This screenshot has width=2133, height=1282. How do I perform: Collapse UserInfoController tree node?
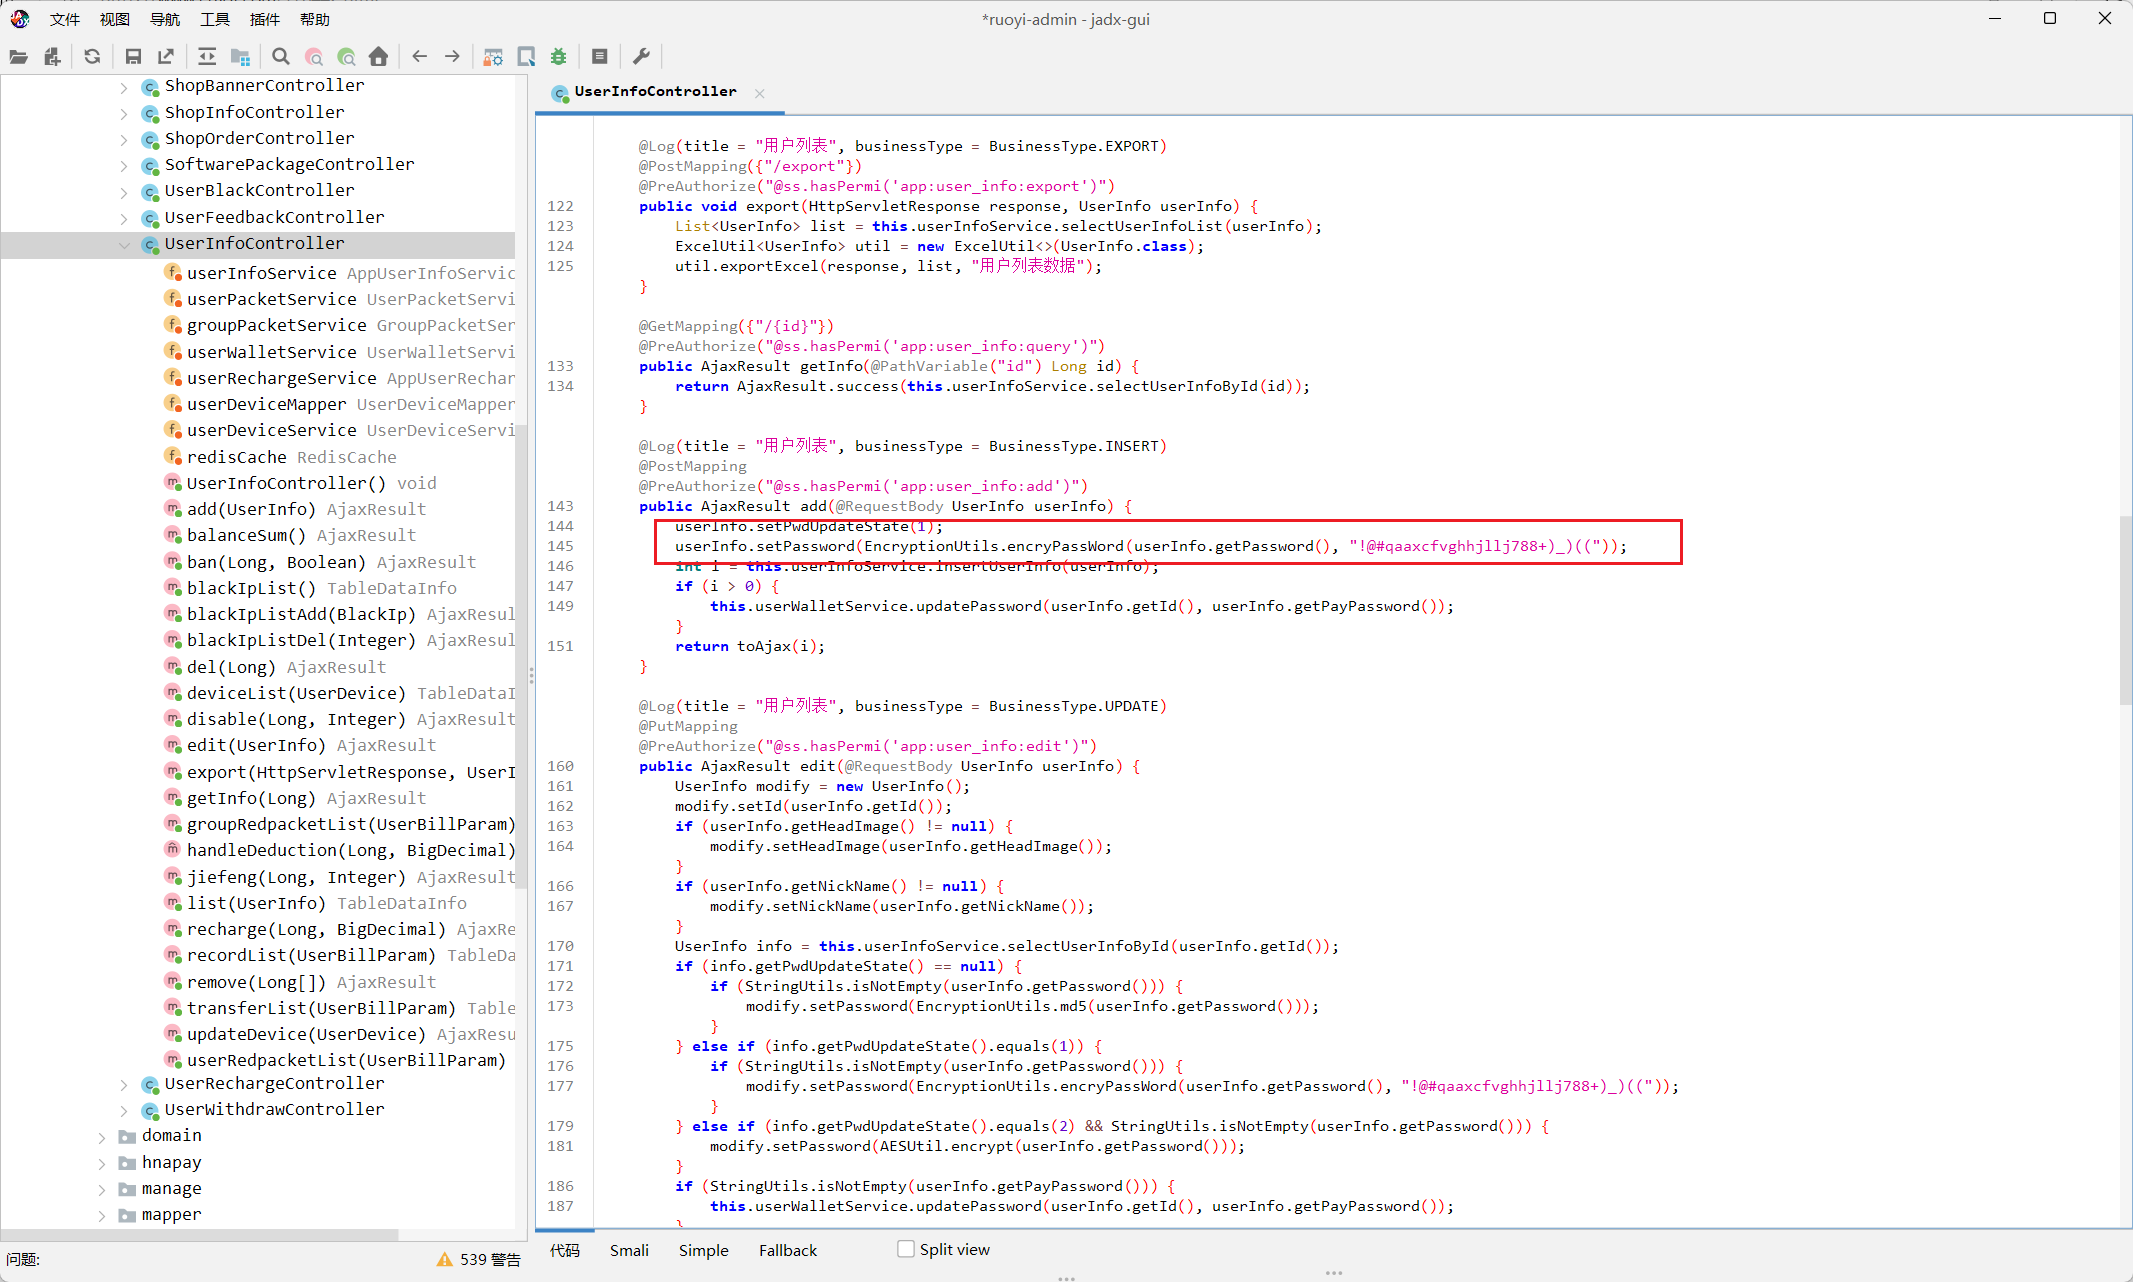[124, 244]
